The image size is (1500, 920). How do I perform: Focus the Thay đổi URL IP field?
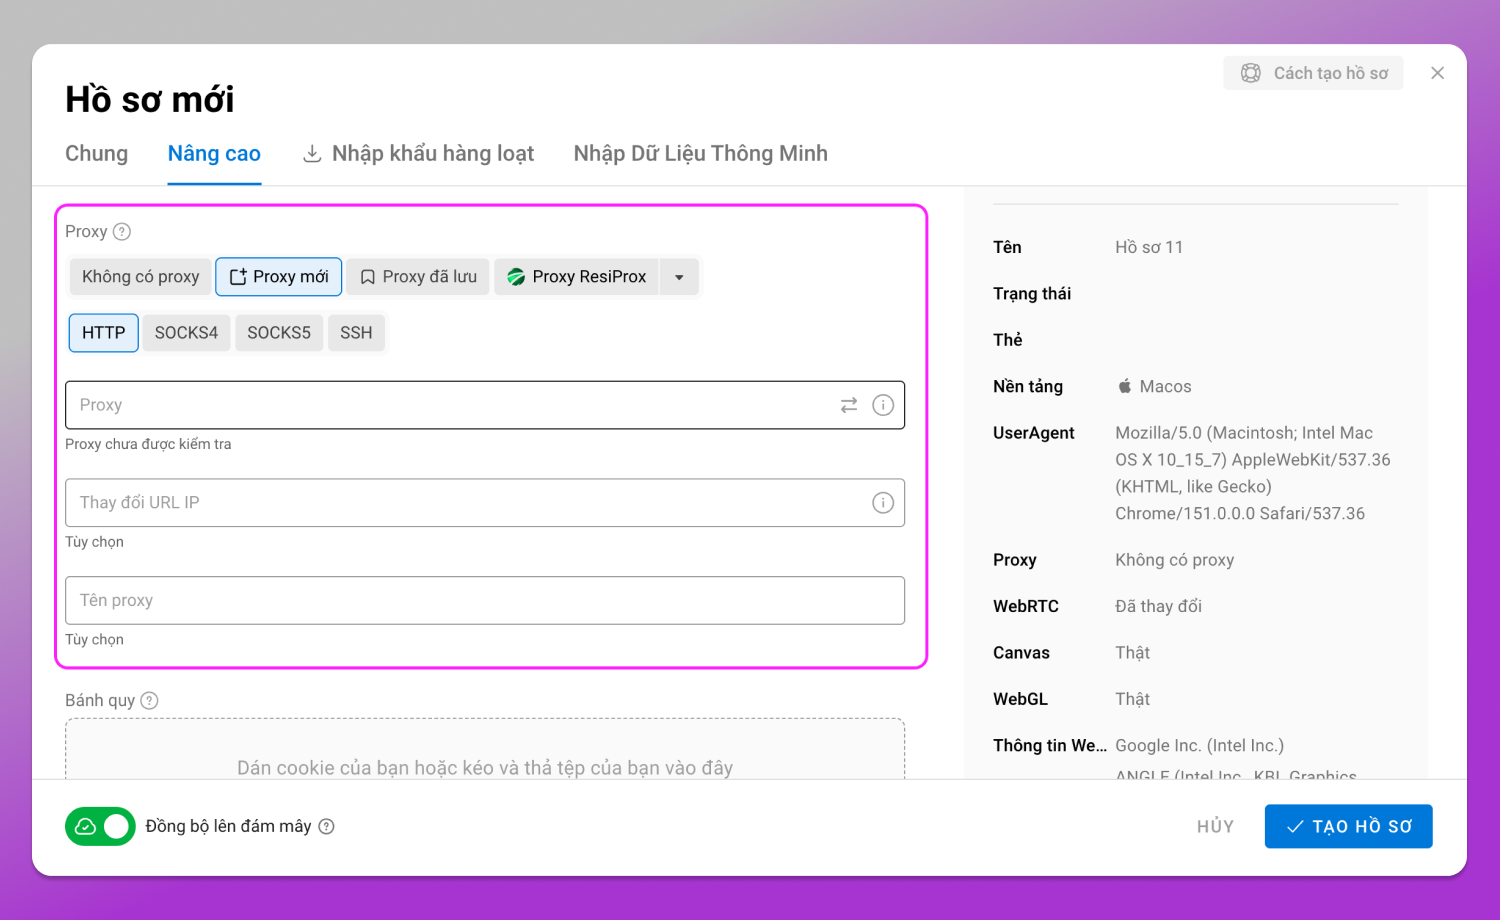tap(485, 503)
